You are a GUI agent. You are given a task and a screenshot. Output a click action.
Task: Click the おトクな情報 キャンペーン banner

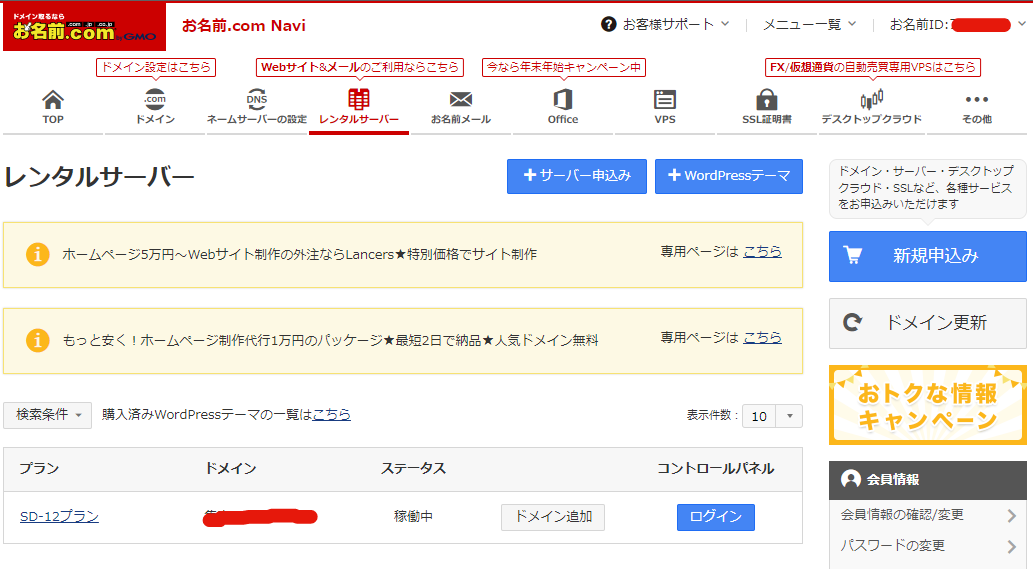point(927,405)
